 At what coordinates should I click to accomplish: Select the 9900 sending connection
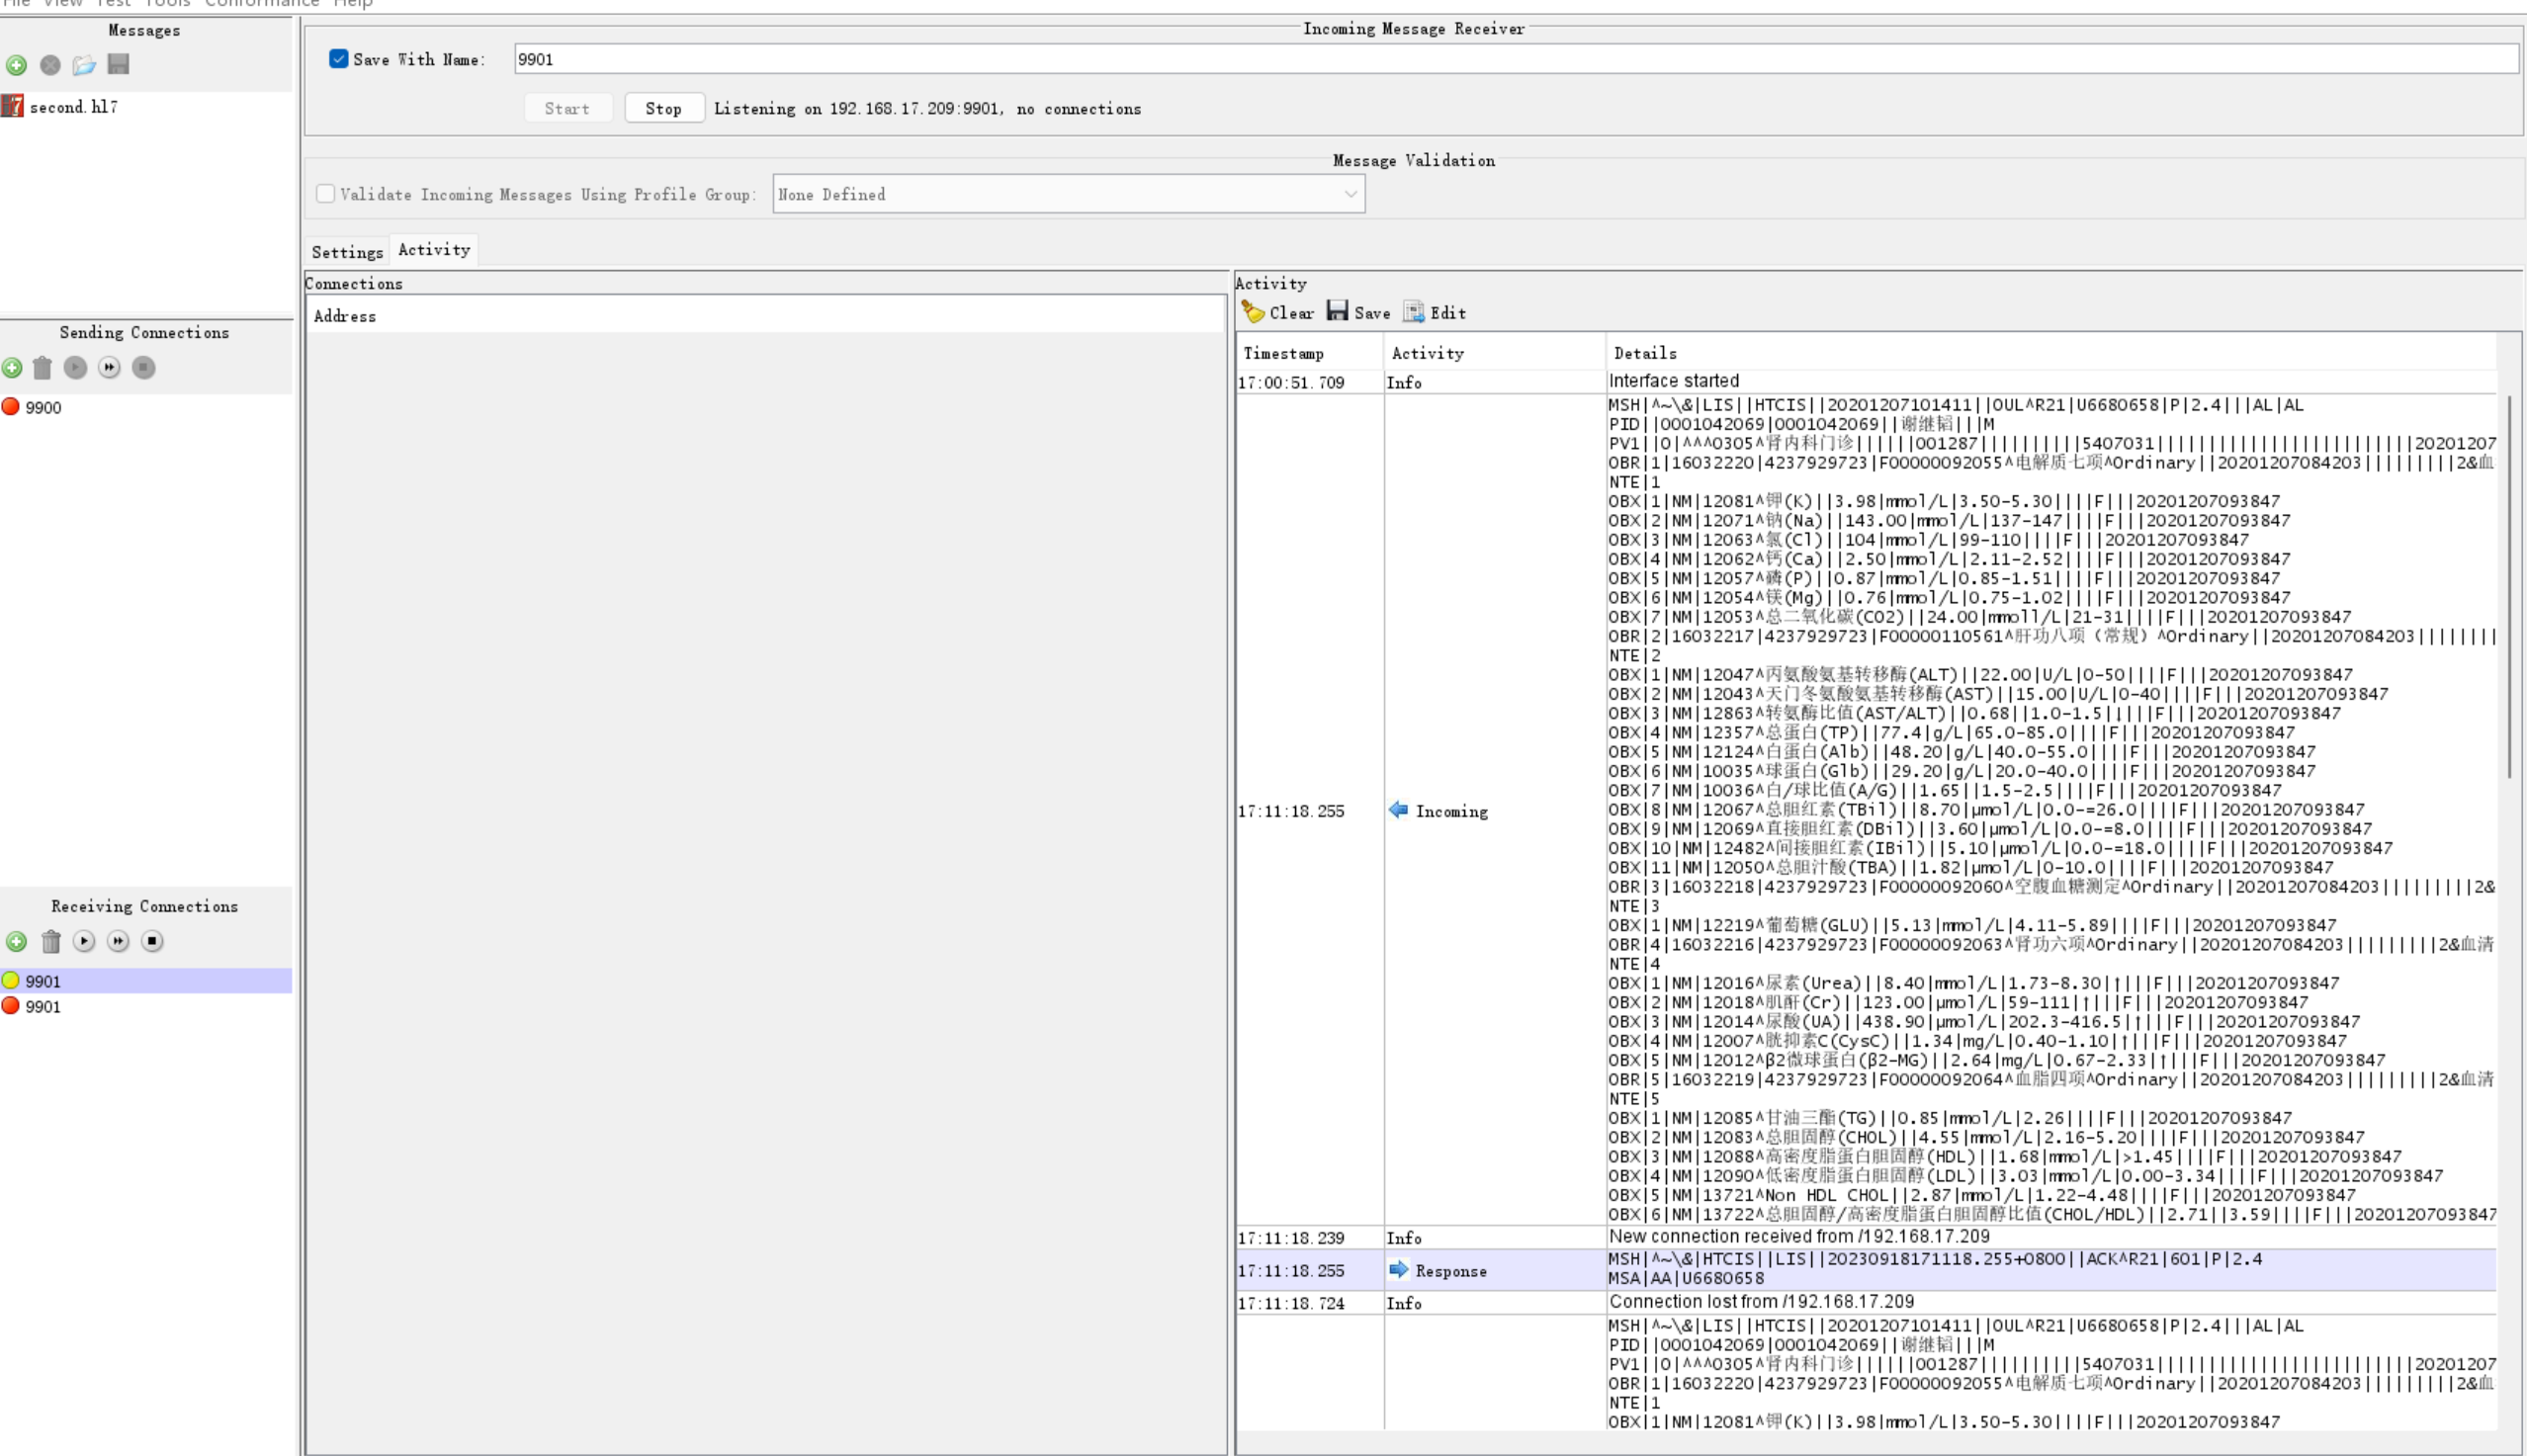click(x=42, y=407)
